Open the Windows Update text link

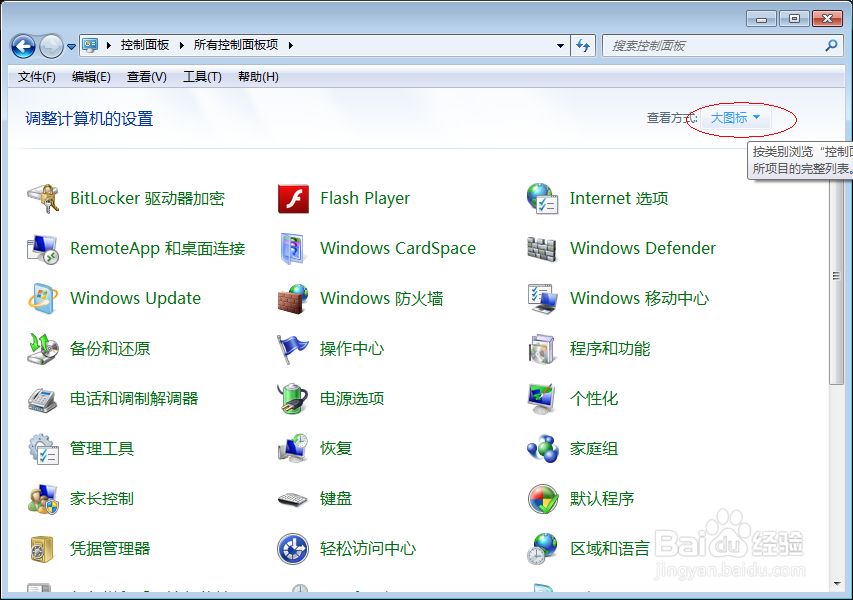[x=135, y=299]
